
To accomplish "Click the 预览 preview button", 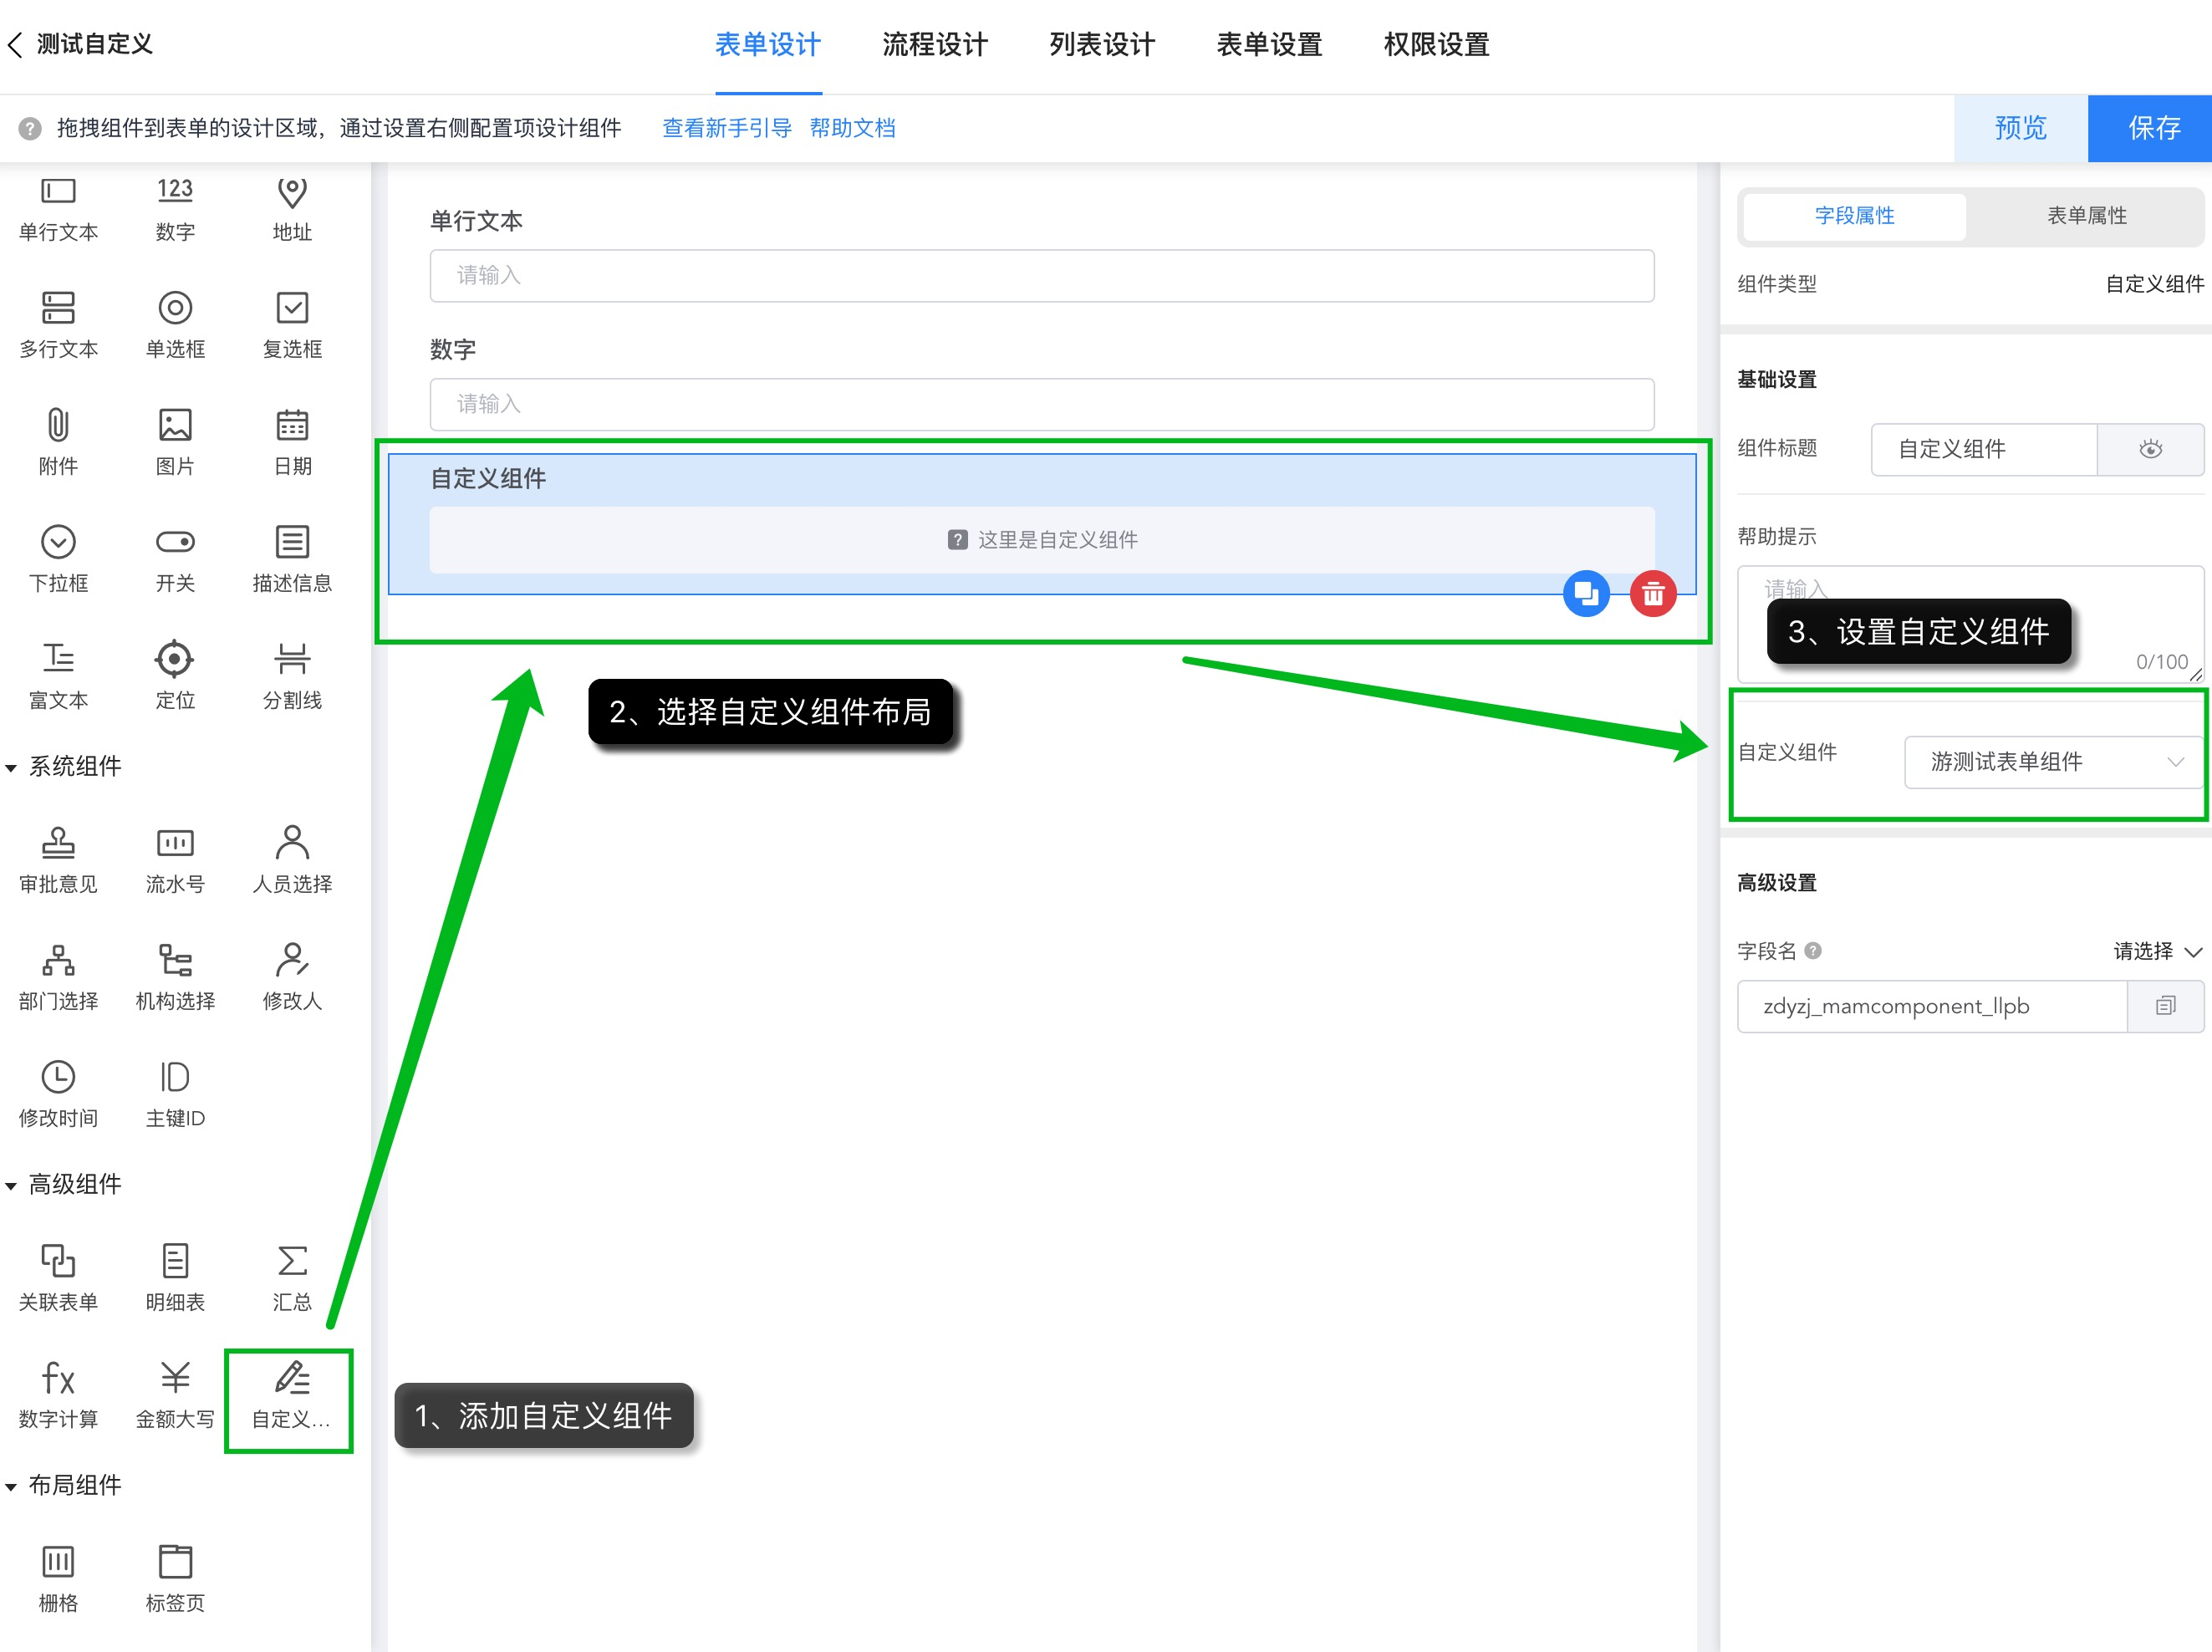I will (2020, 128).
